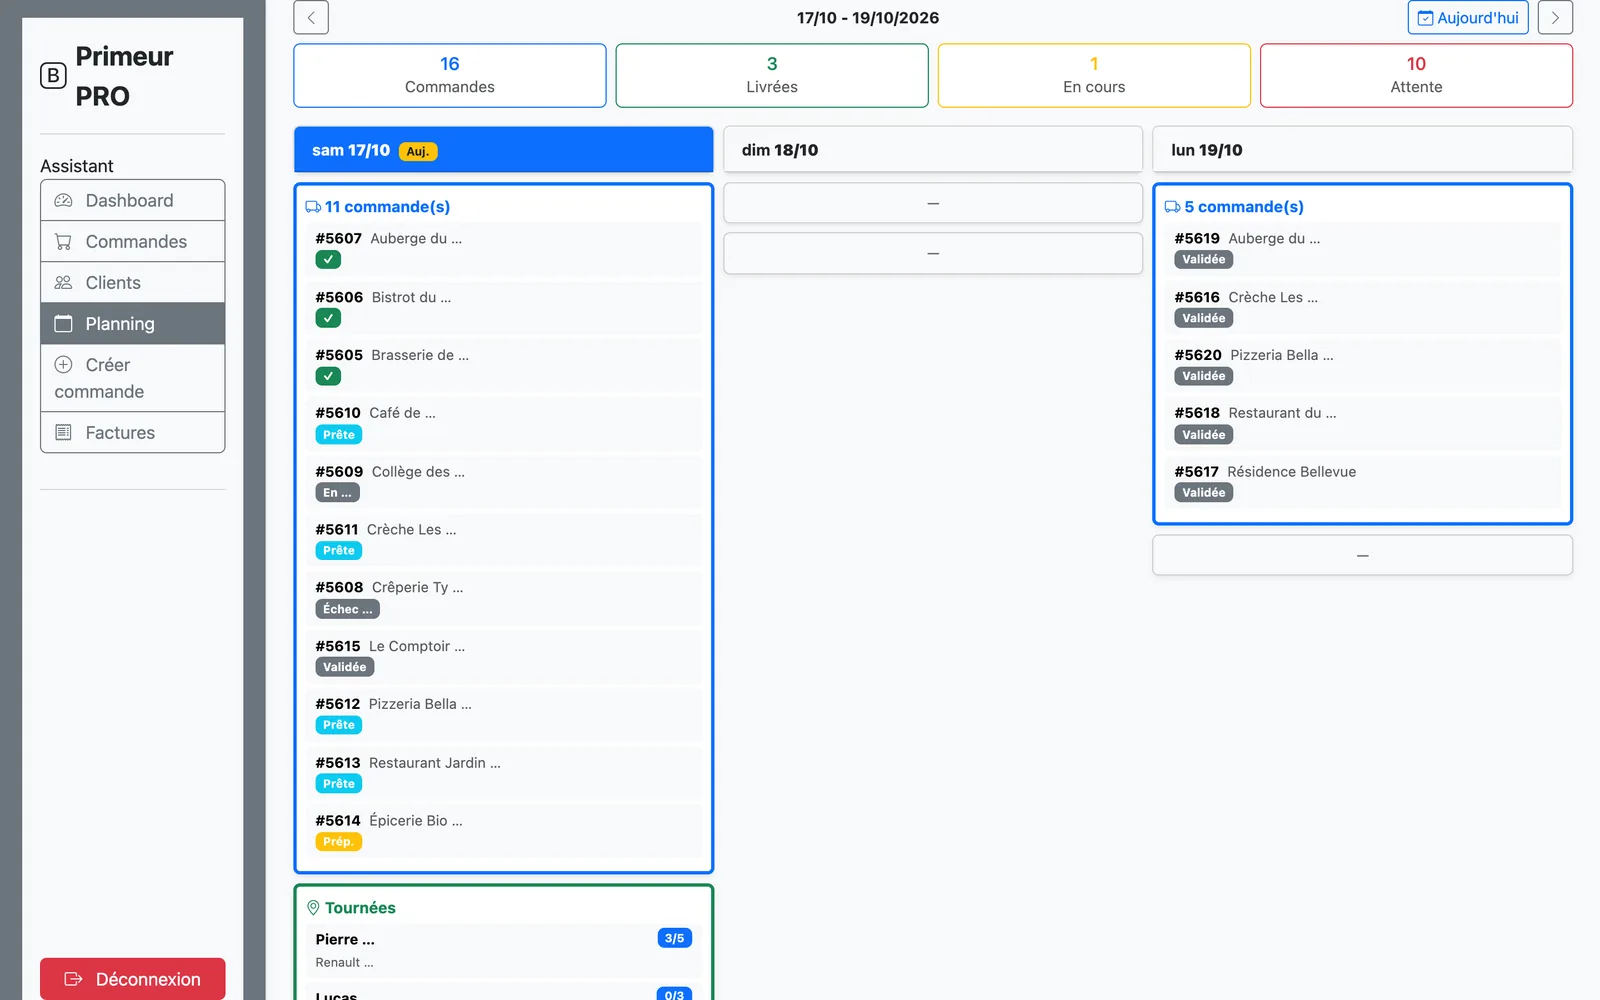
Task: Click truck icon beside 11 commande(s)
Action: [313, 207]
